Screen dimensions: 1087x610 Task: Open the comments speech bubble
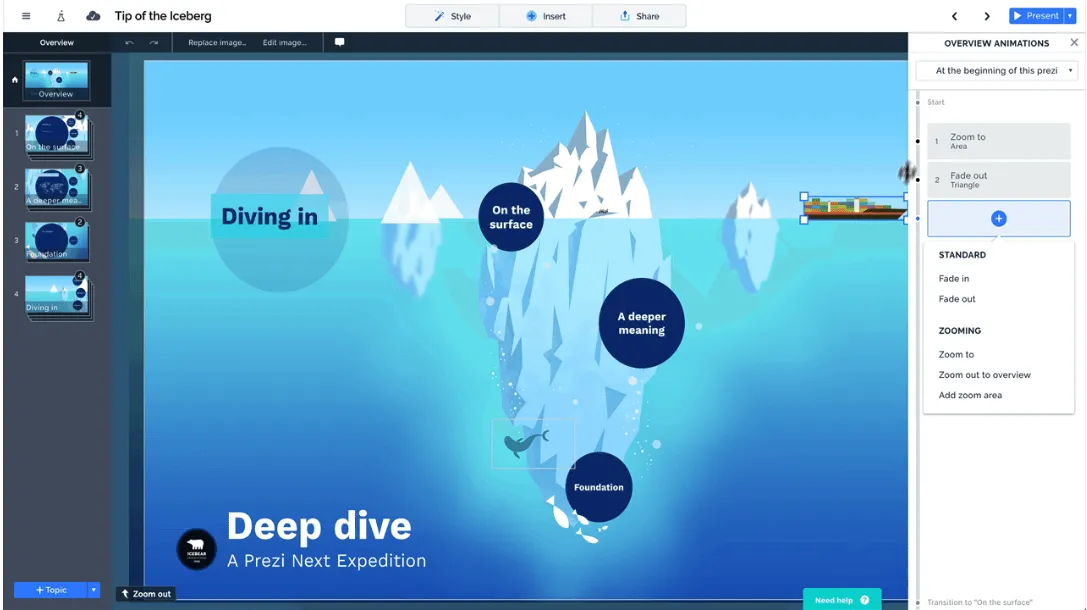[340, 43]
